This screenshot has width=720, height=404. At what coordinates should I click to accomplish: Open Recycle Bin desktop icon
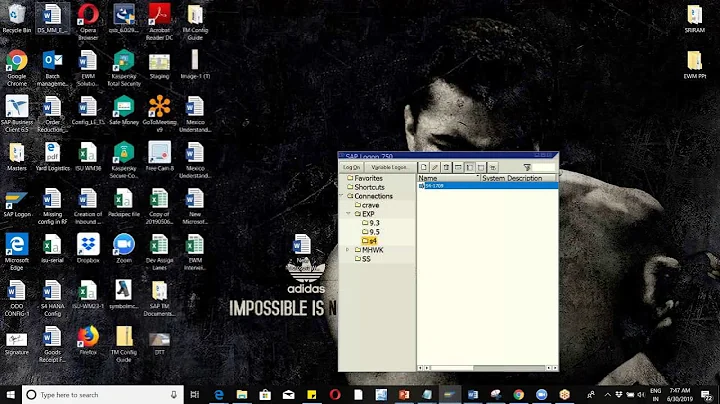pyautogui.click(x=17, y=19)
